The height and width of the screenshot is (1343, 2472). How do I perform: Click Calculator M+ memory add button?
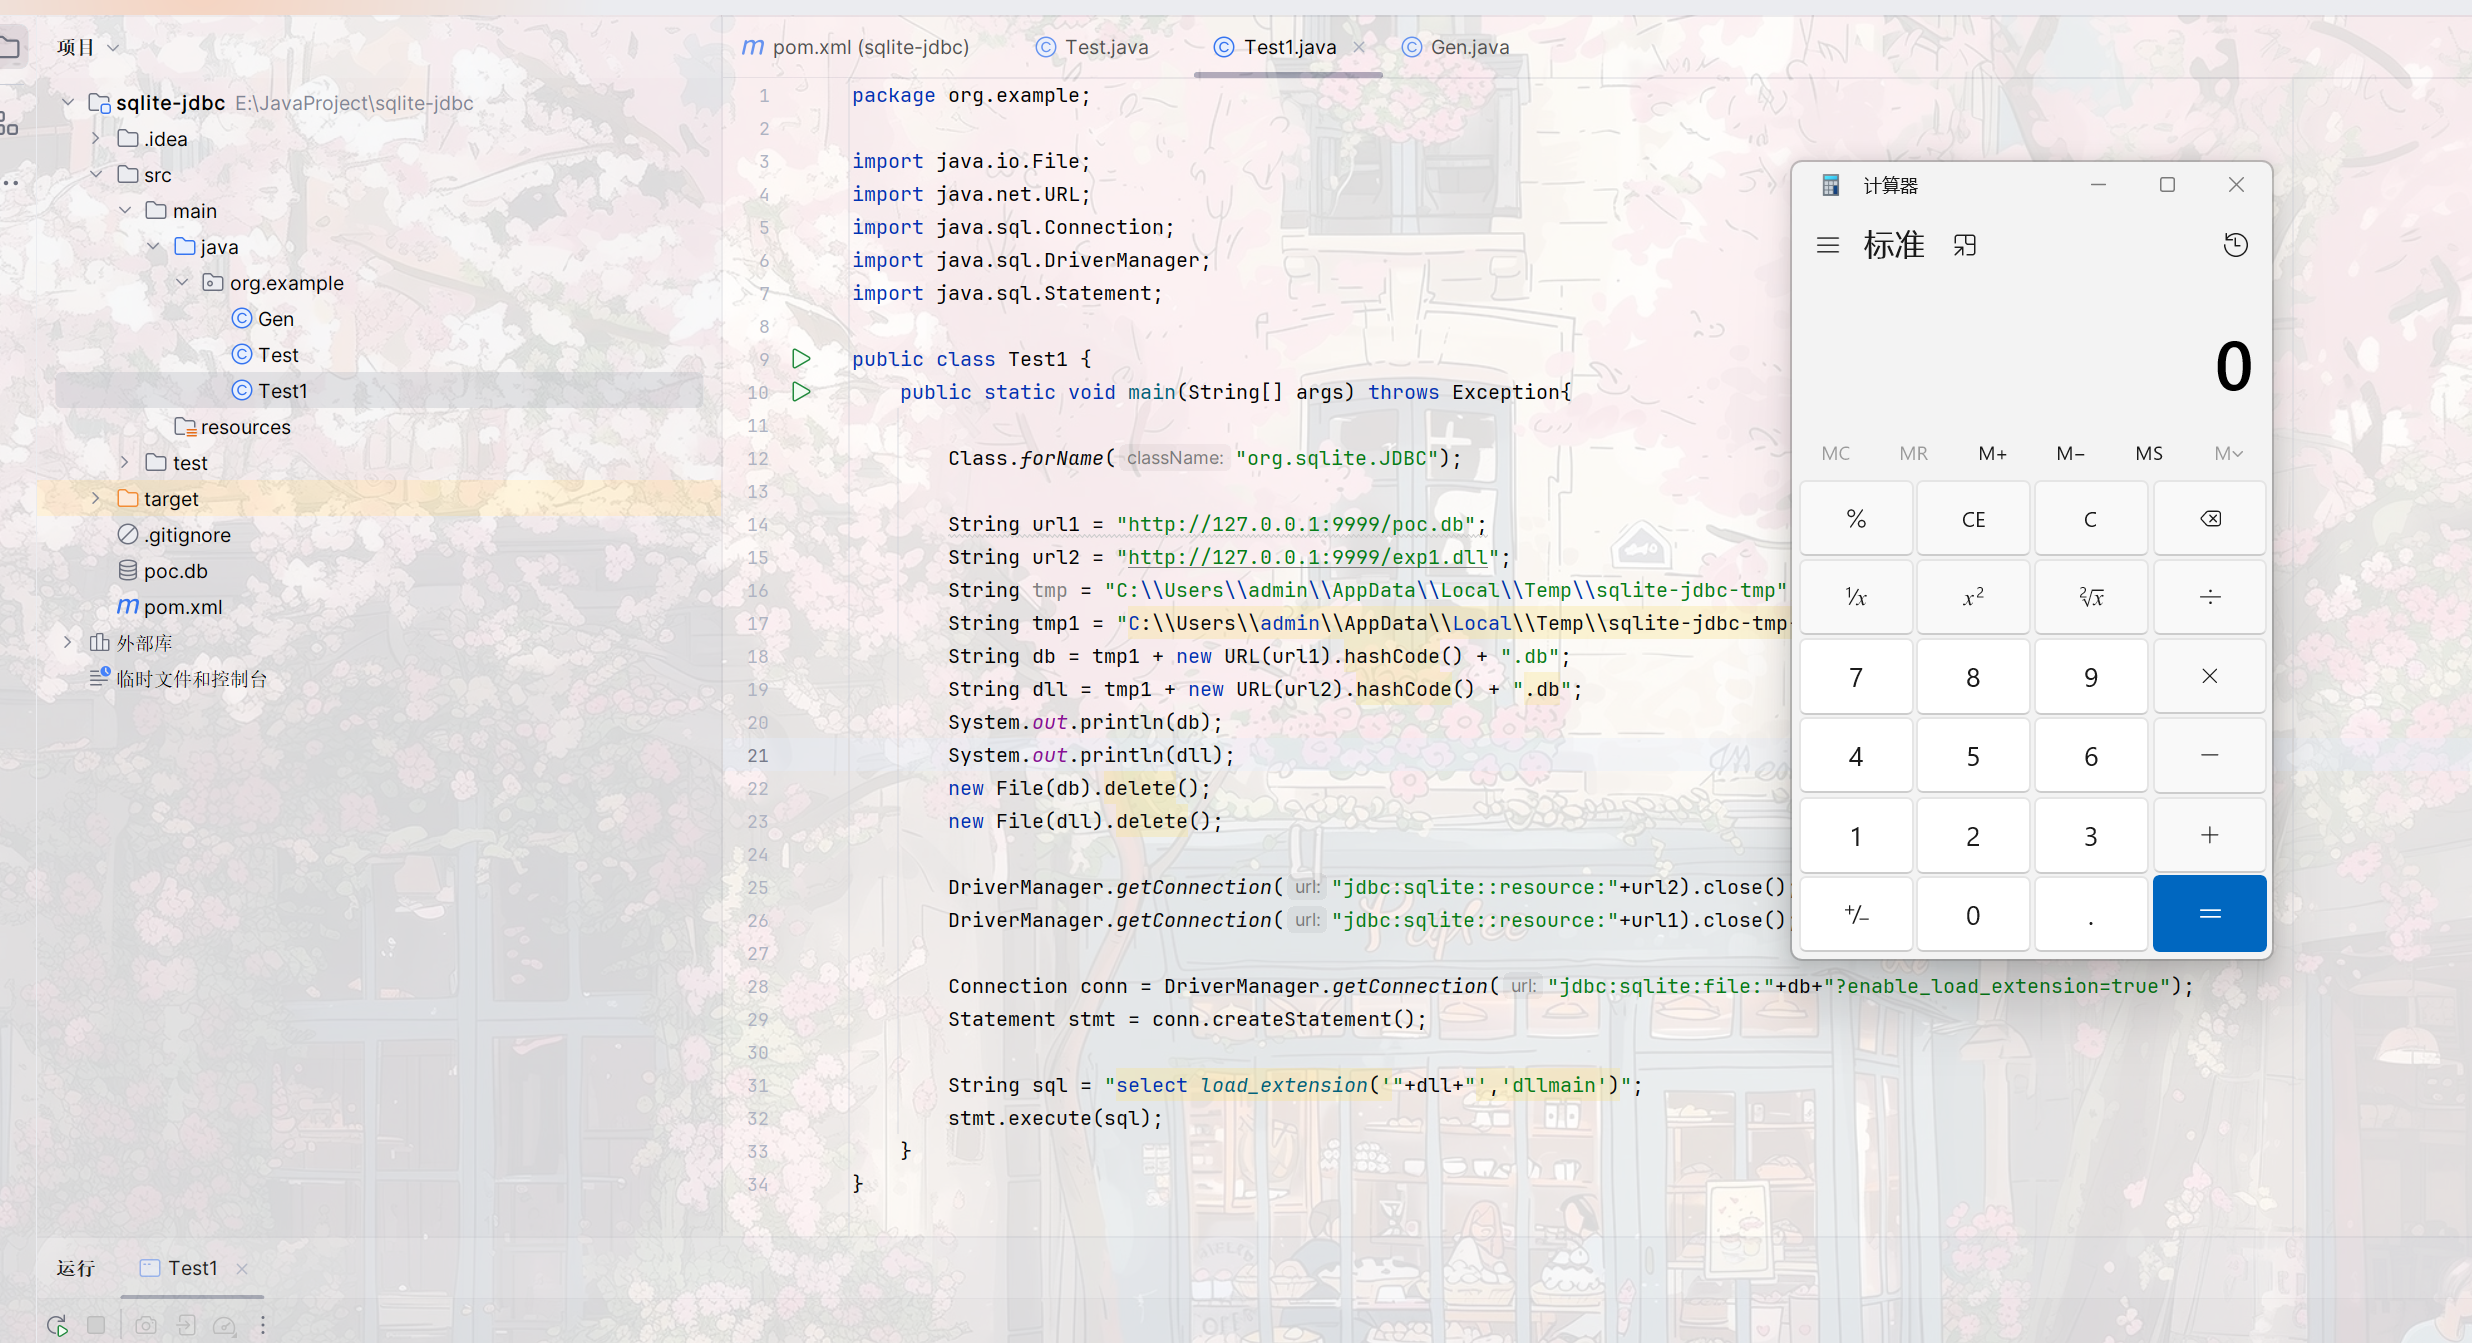(x=1992, y=453)
